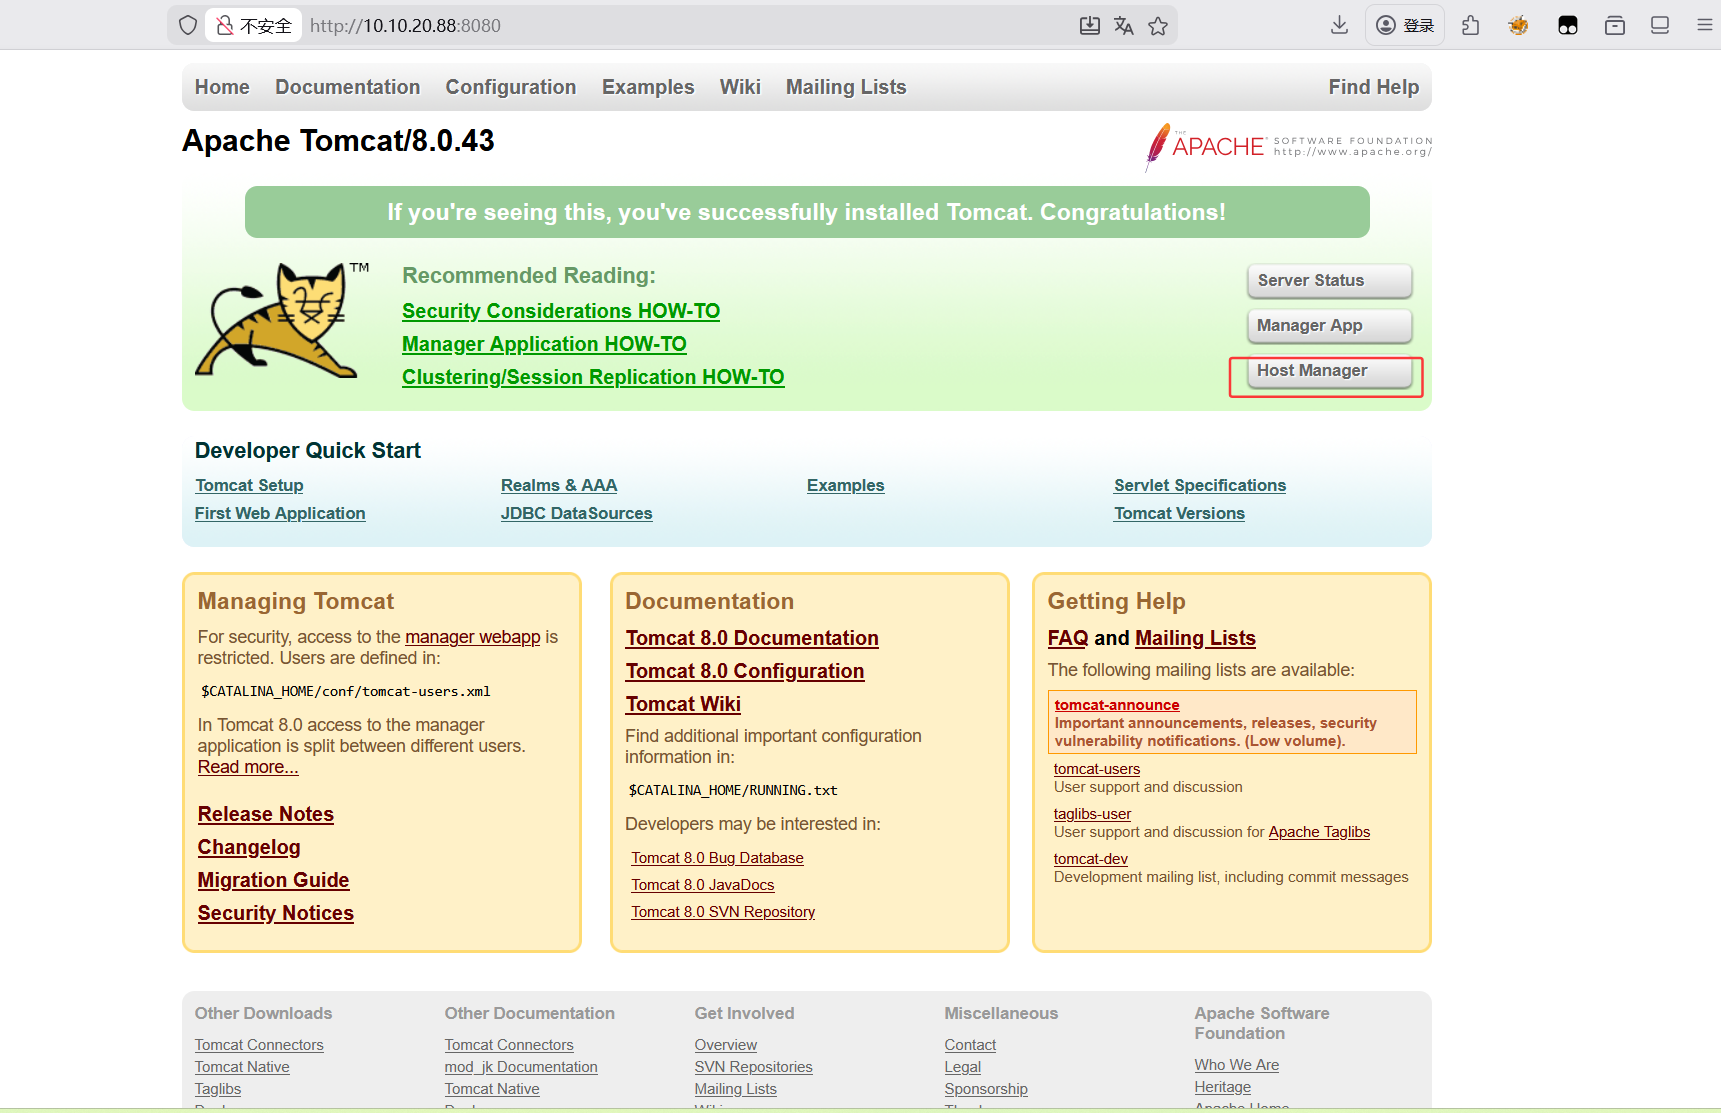Image resolution: width=1721 pixels, height=1113 pixels.
Task: Open the extensions puzzle icon
Action: pyautogui.click(x=1470, y=26)
